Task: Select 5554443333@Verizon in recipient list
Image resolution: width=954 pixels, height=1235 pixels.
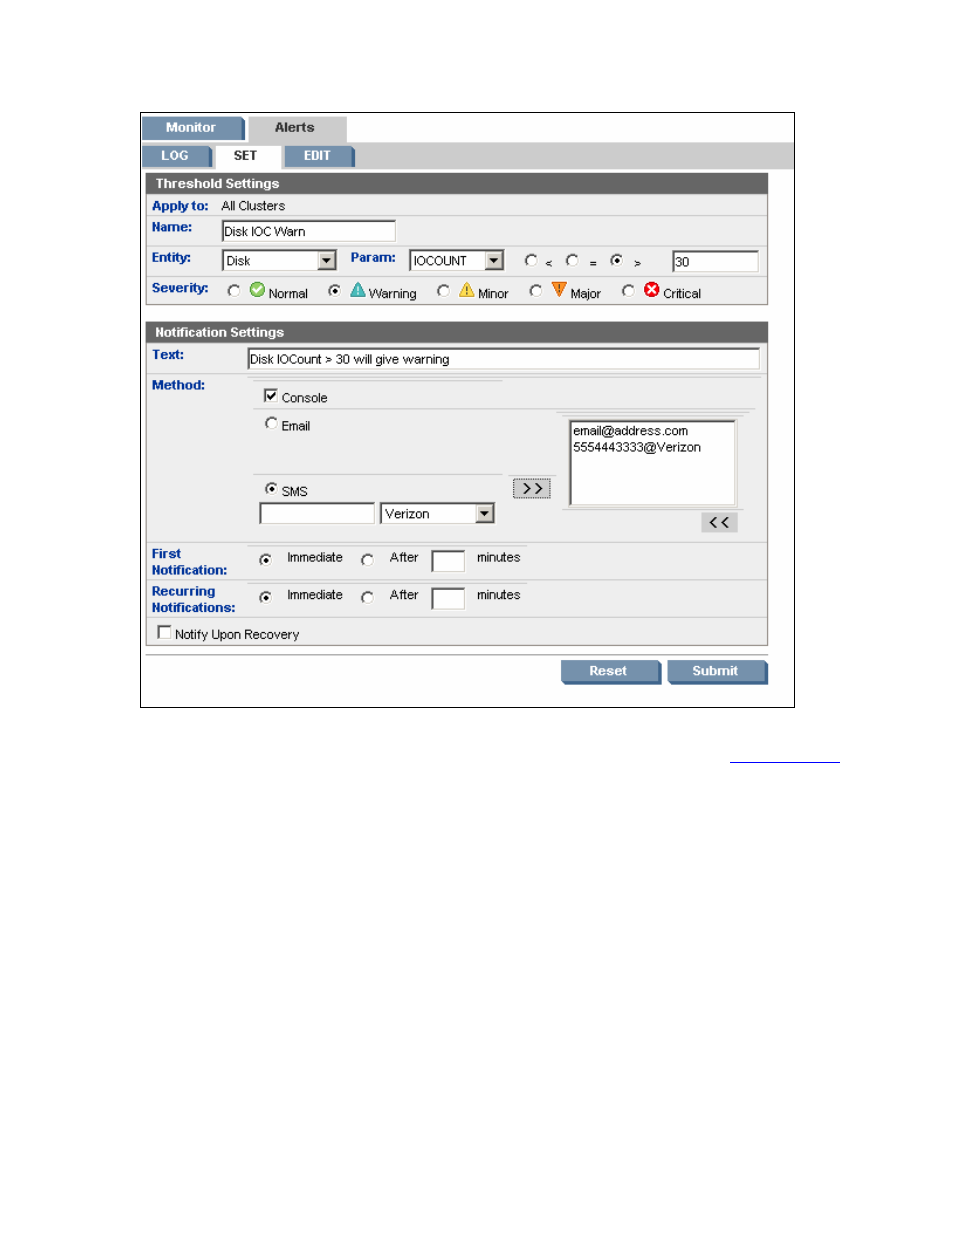Action: pos(637,447)
